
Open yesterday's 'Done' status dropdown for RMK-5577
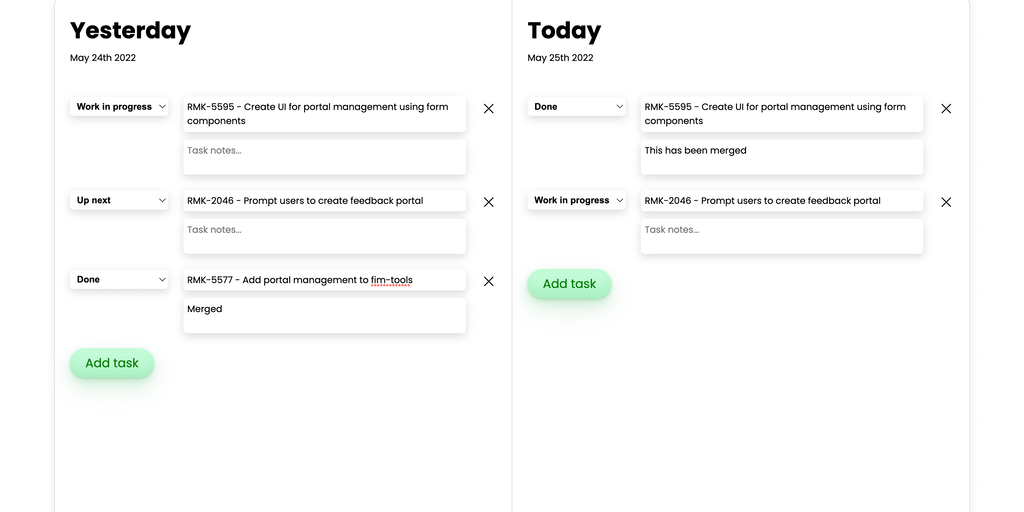pos(120,280)
